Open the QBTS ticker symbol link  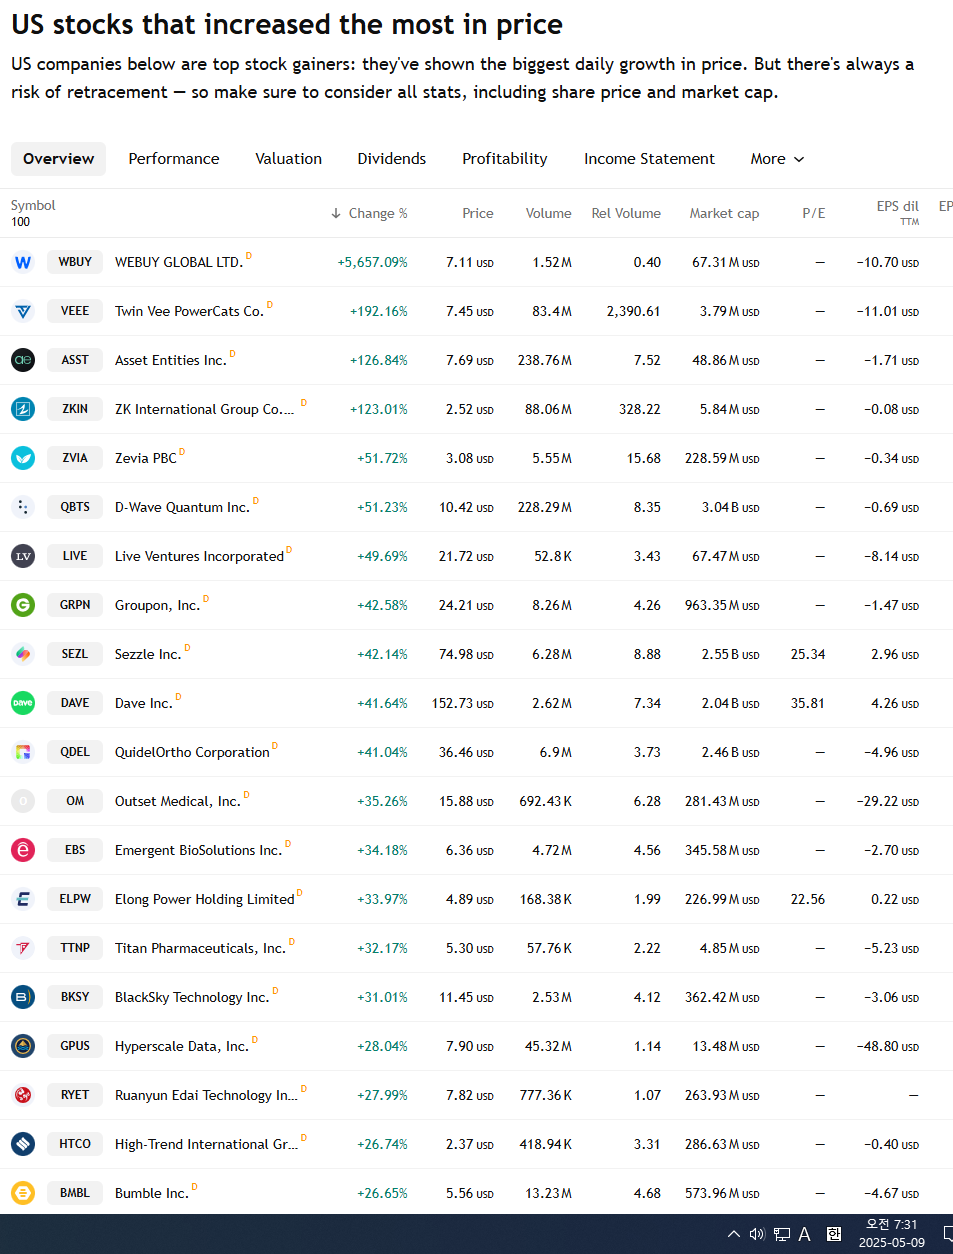click(75, 507)
